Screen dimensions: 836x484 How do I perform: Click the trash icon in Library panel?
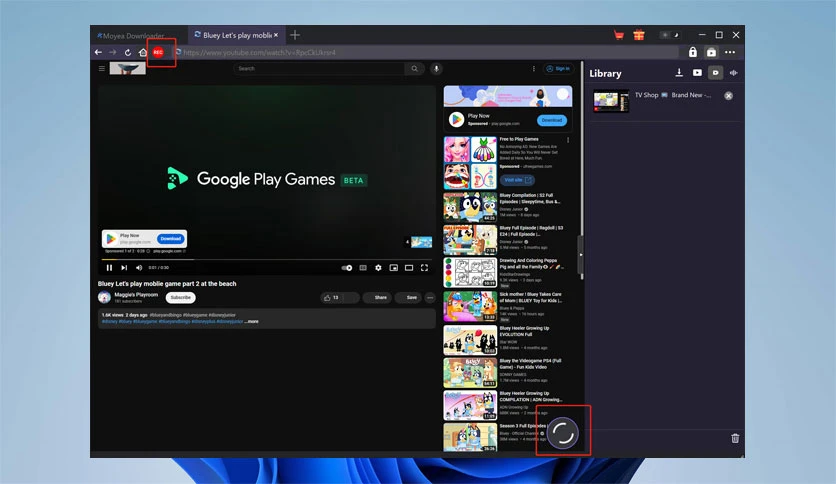(x=735, y=438)
